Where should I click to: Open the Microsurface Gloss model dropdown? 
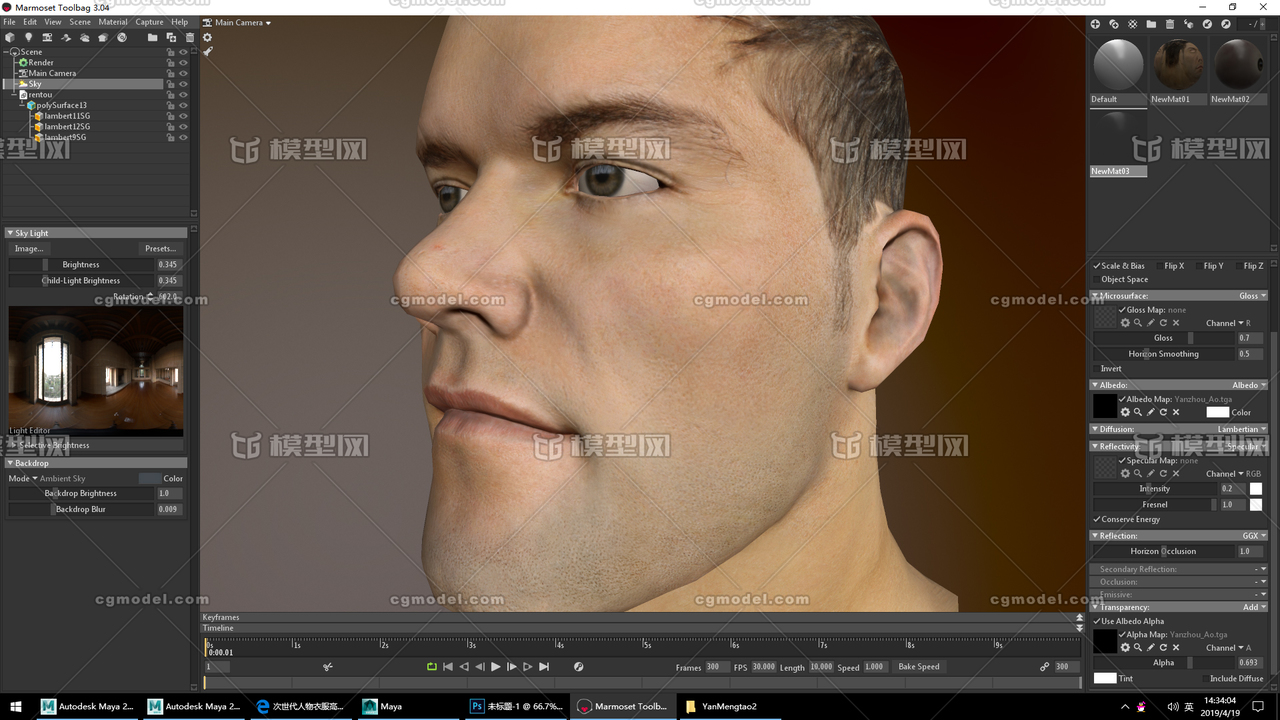click(1253, 296)
